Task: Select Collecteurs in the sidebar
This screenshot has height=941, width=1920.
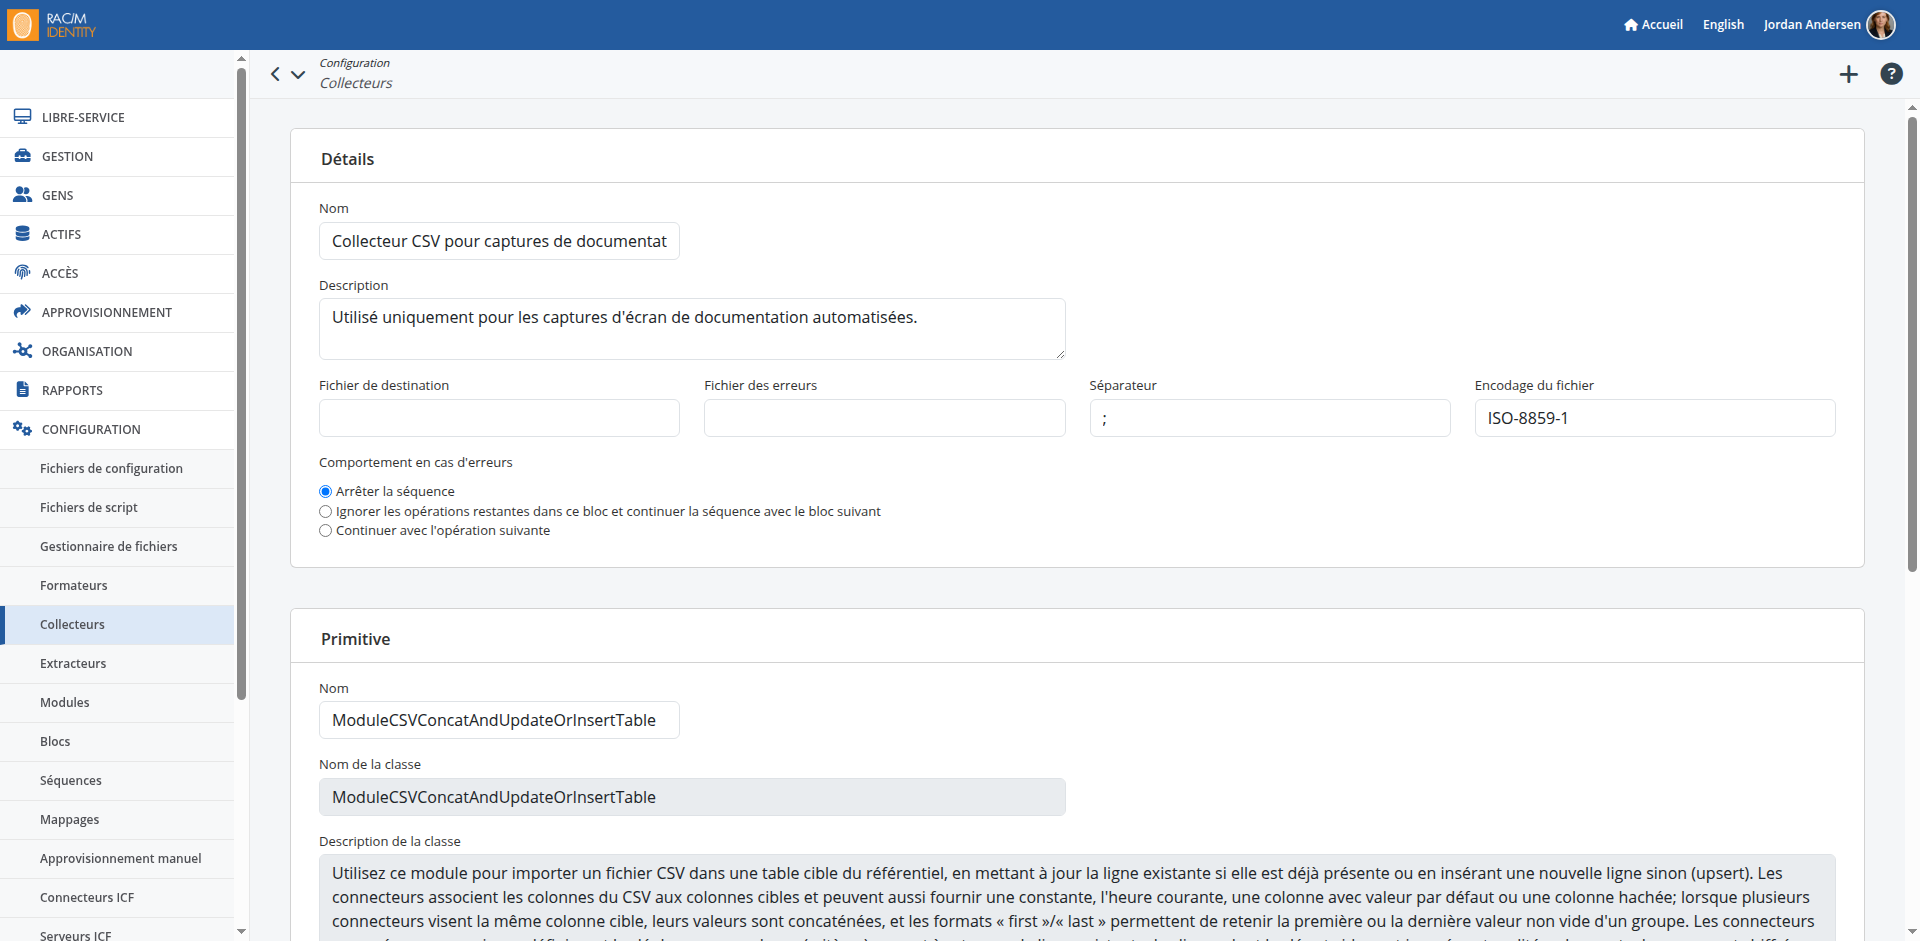Action: pos(117,625)
